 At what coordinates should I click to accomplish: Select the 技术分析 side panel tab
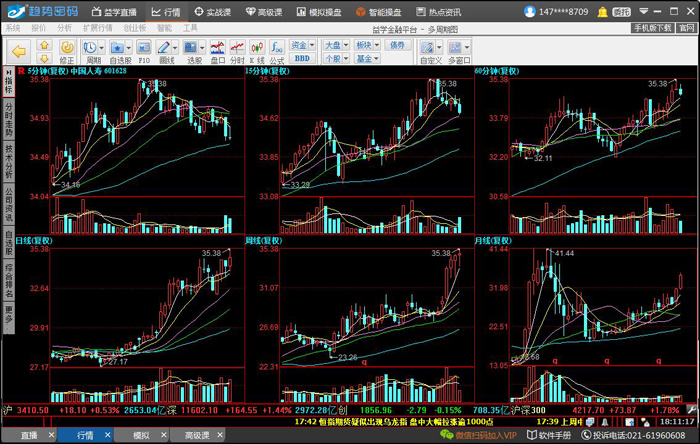[8, 159]
